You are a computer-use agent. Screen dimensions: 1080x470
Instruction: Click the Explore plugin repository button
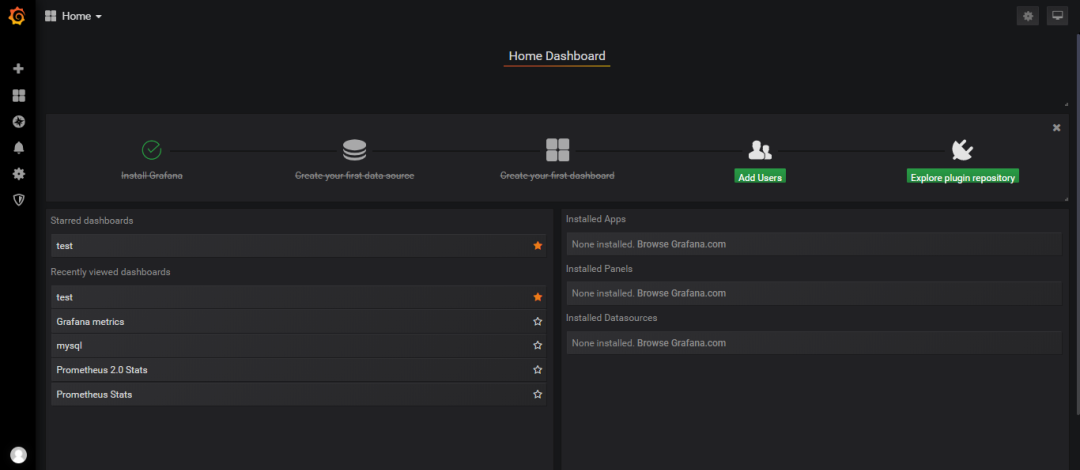point(962,176)
